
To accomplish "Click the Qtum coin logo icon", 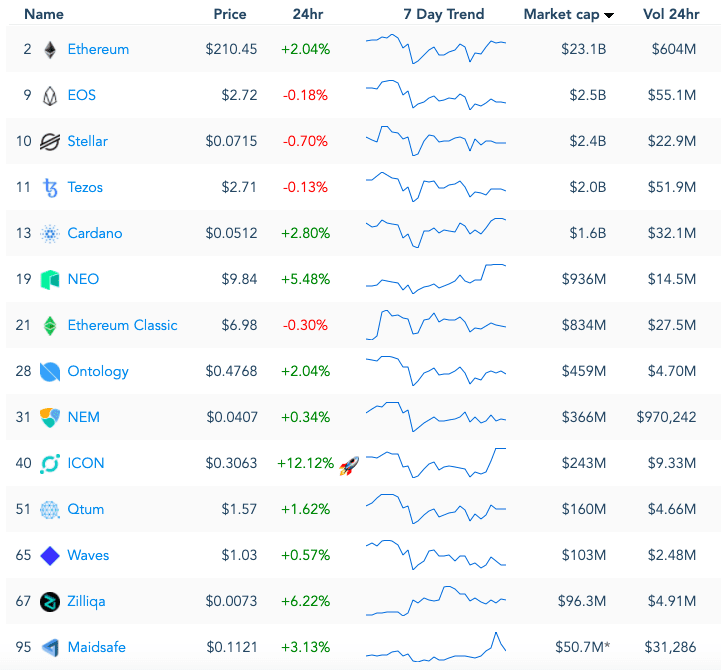I will point(50,510).
